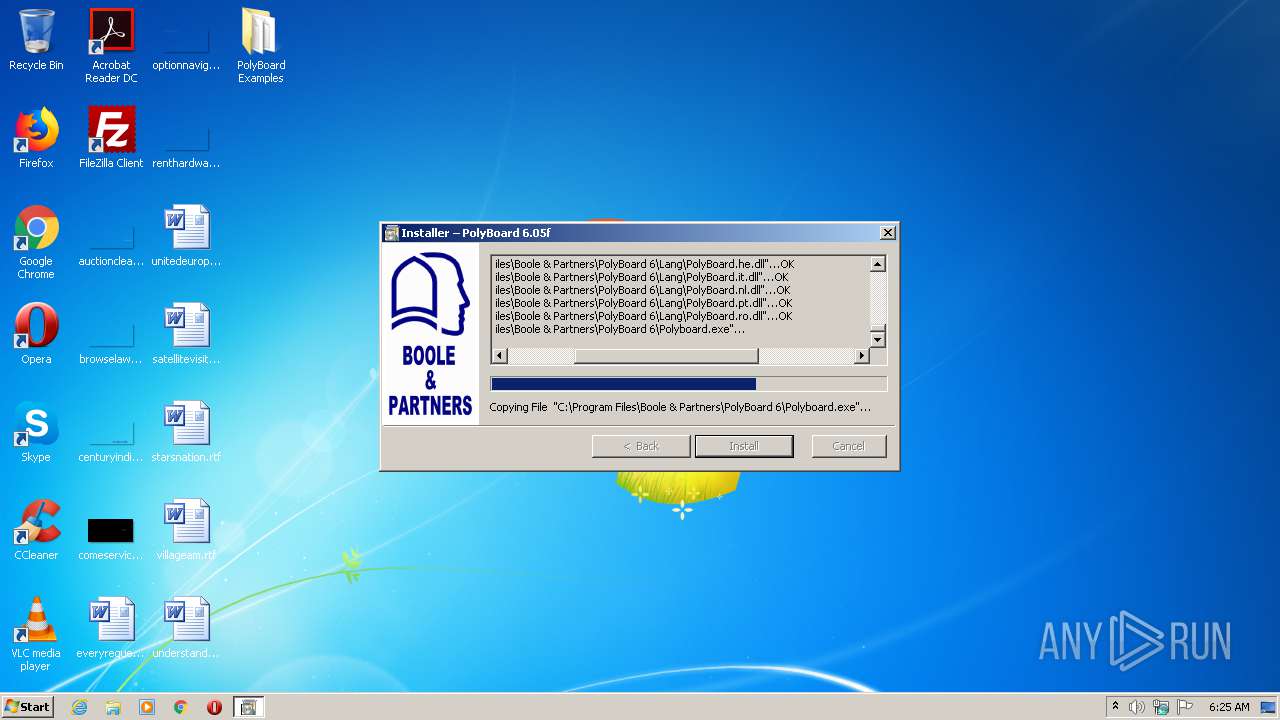Open Internet Explorer in the taskbar
Screen dimensions: 1280x720
tap(79, 707)
